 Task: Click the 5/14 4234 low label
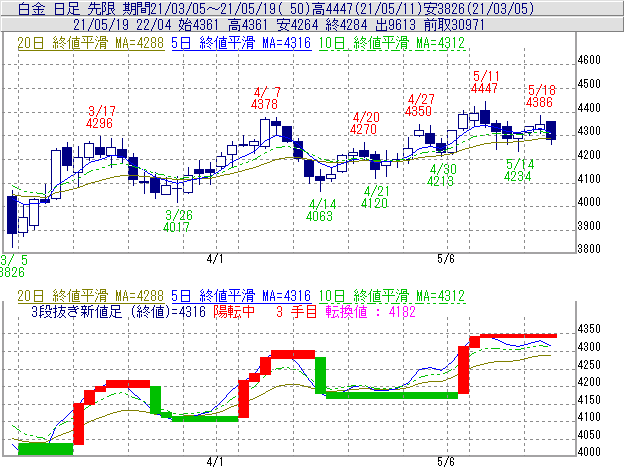coord(519,170)
